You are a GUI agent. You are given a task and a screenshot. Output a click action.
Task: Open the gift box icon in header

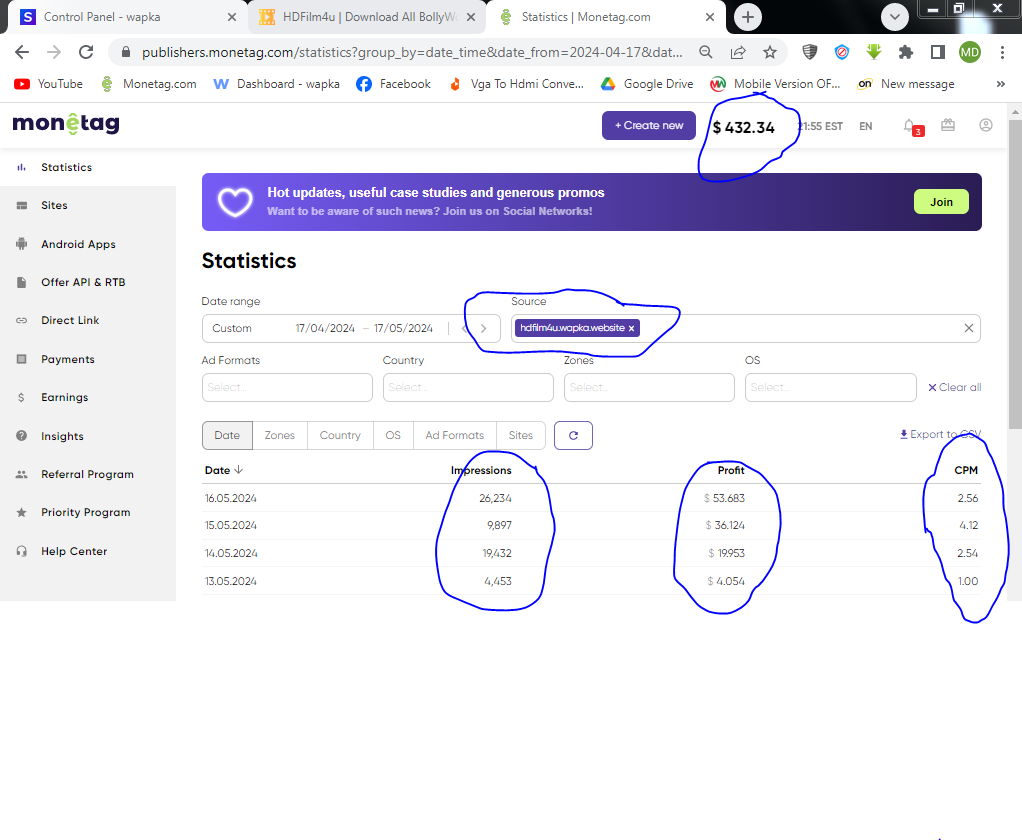pyautogui.click(x=948, y=125)
